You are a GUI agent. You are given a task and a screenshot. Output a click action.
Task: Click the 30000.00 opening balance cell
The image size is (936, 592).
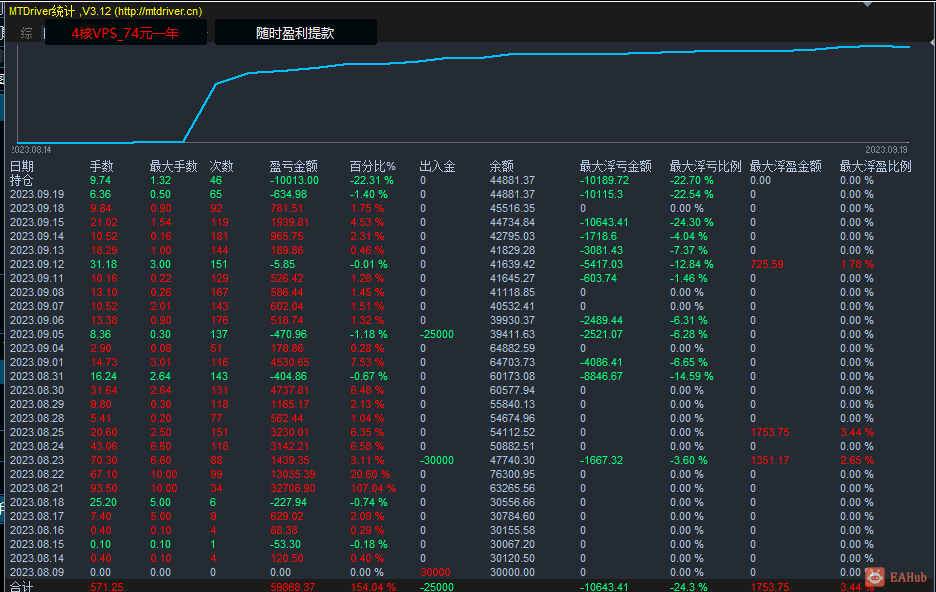click(x=512, y=573)
